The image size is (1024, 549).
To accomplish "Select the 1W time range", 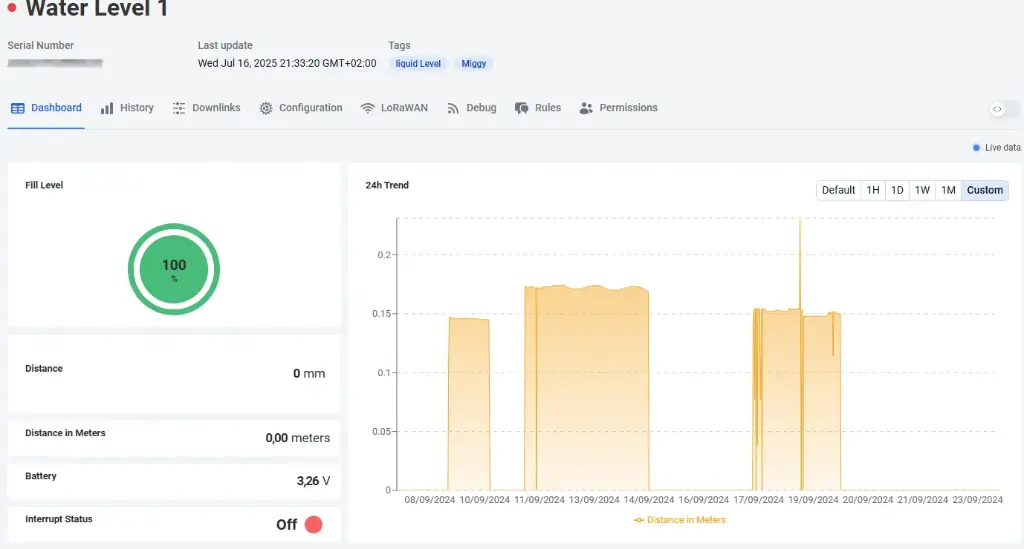I will pyautogui.click(x=922, y=190).
